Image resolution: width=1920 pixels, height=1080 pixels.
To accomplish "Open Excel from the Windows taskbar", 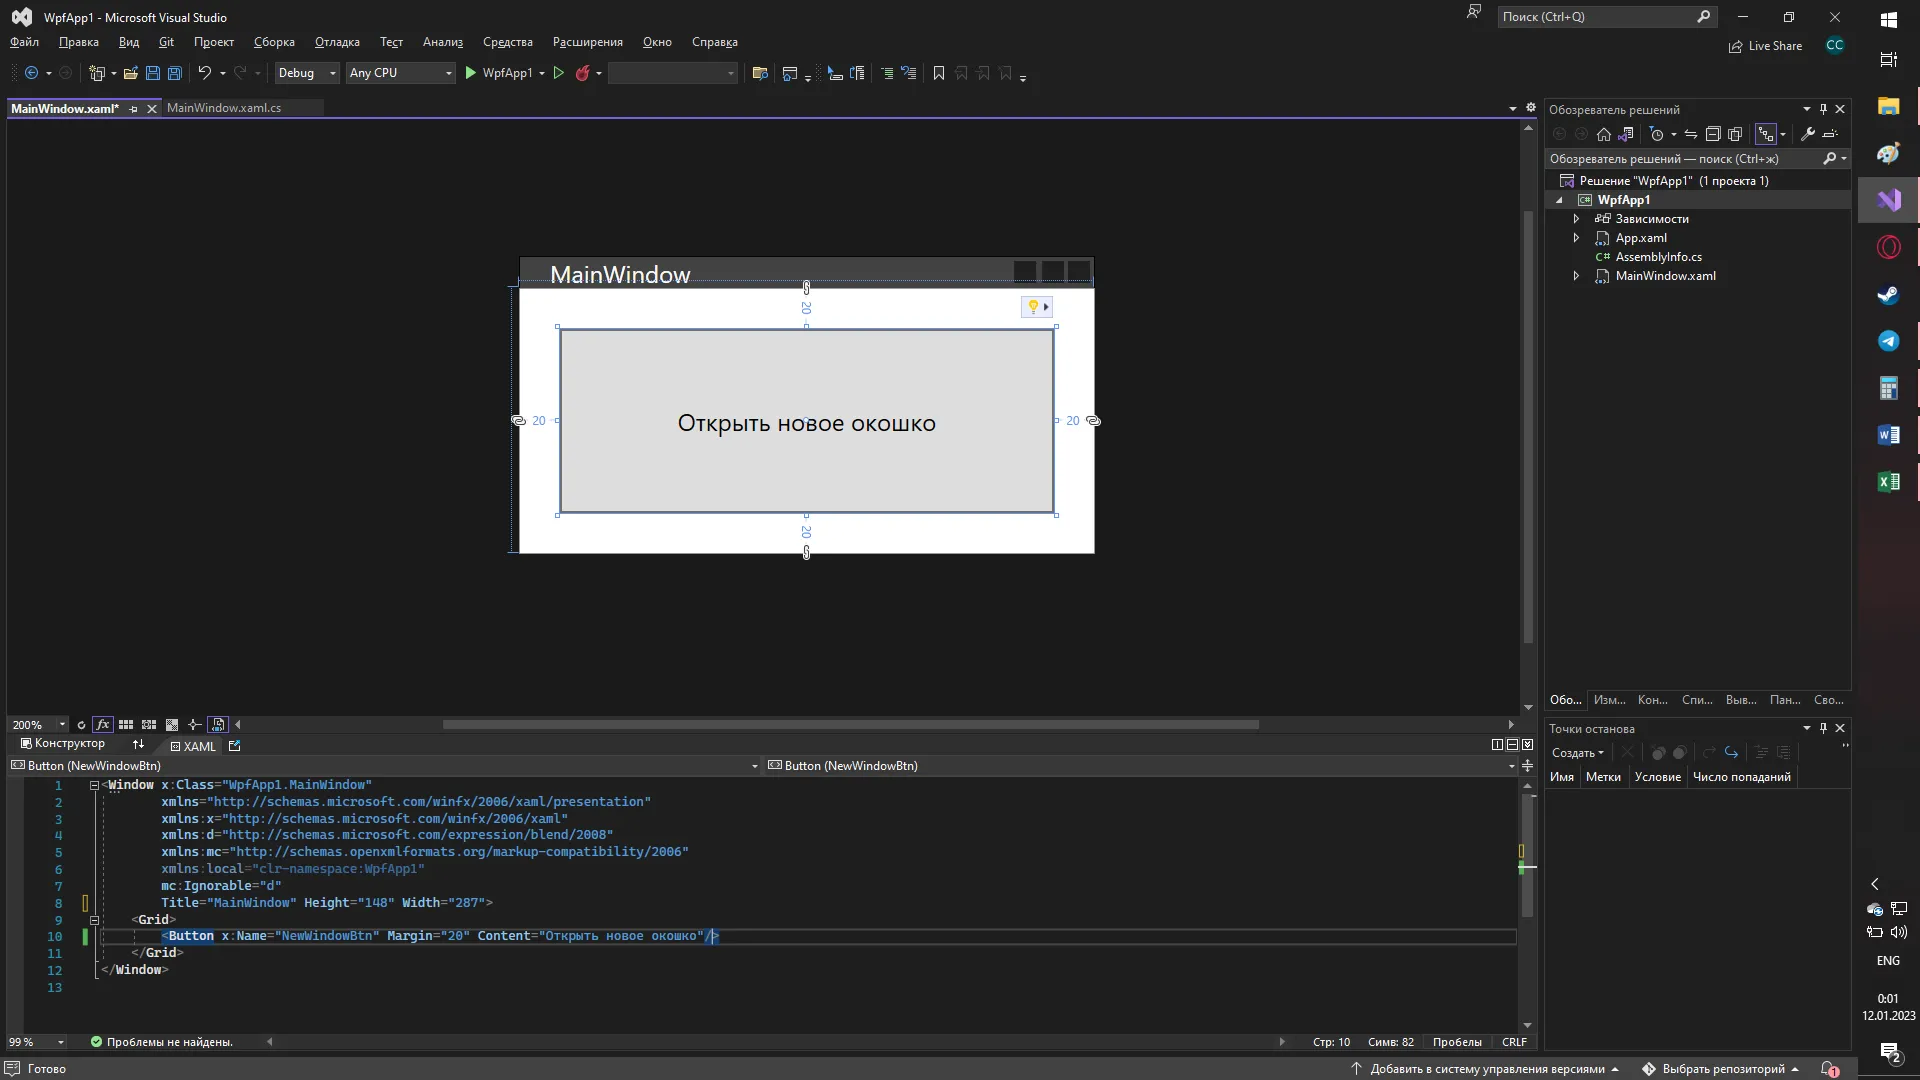I will tap(1888, 482).
